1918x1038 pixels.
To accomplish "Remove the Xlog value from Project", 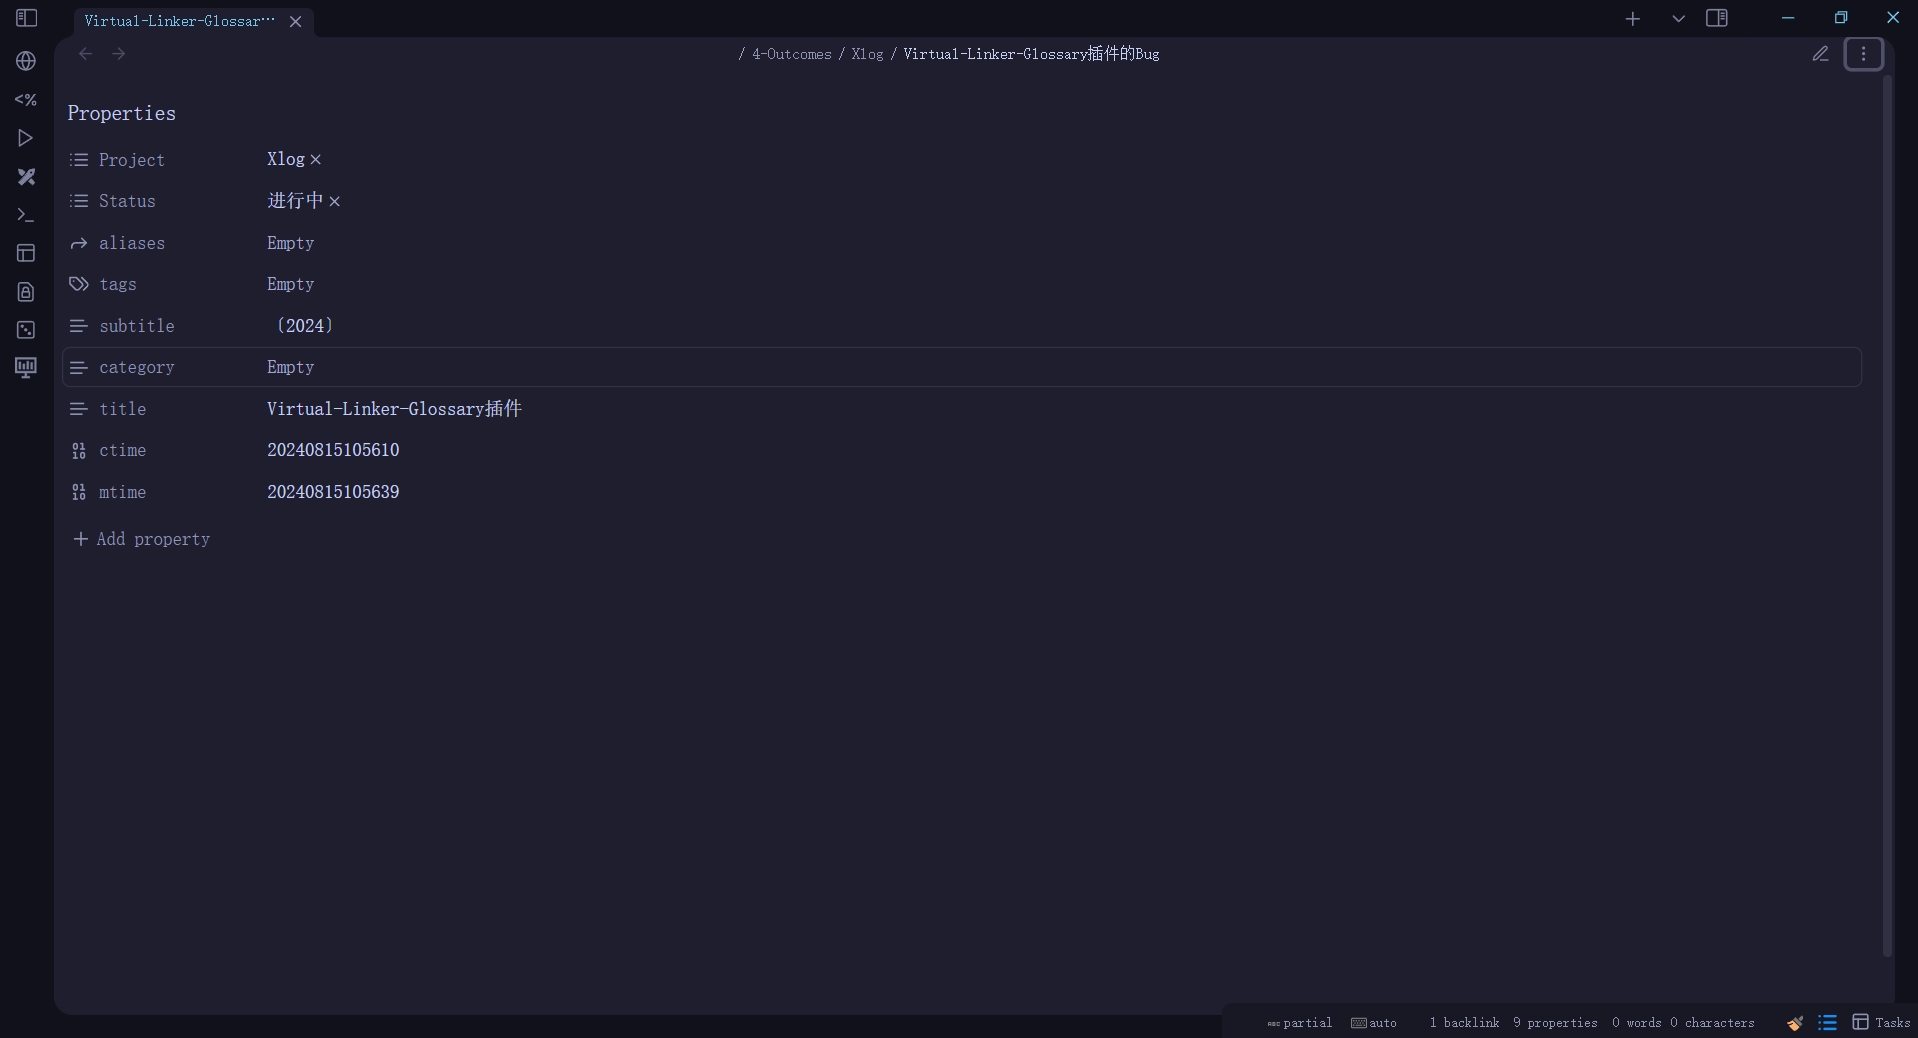I will 316,160.
